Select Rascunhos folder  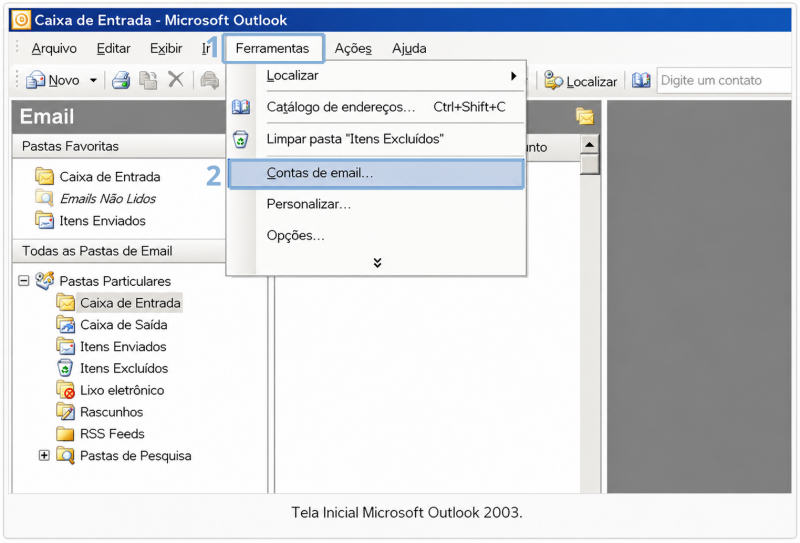111,412
